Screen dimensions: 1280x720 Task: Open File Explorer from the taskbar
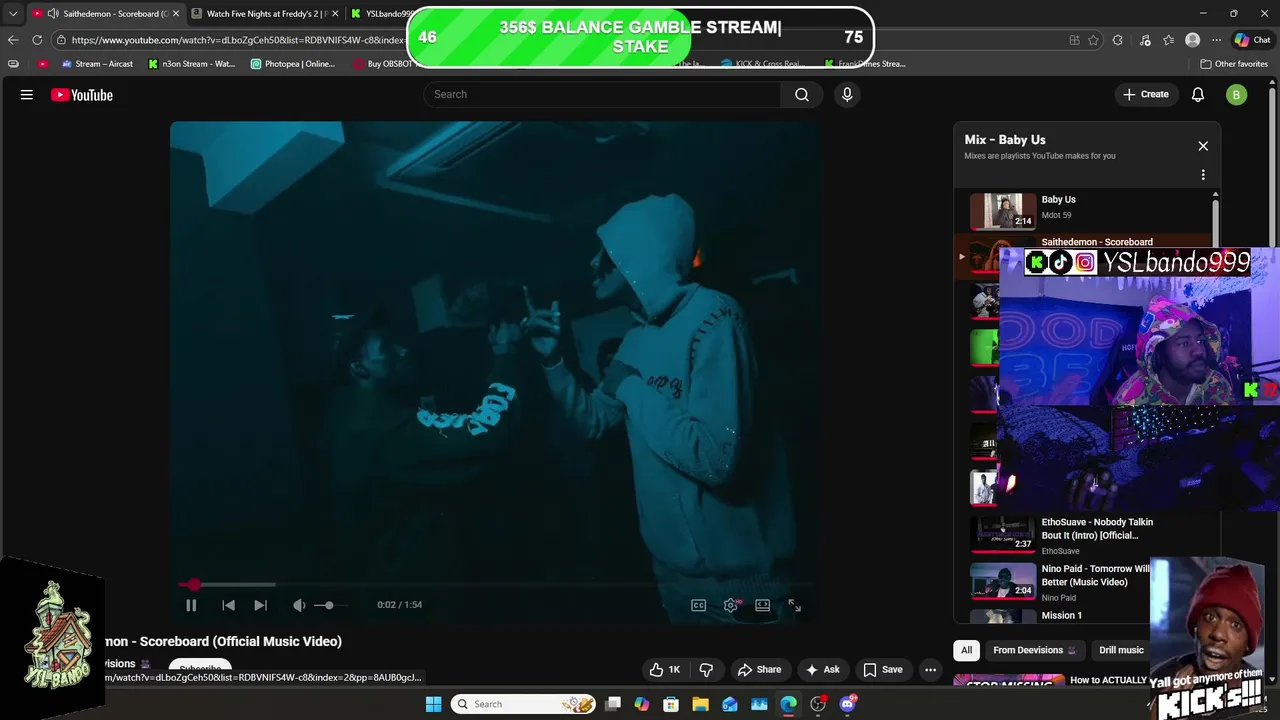(700, 704)
